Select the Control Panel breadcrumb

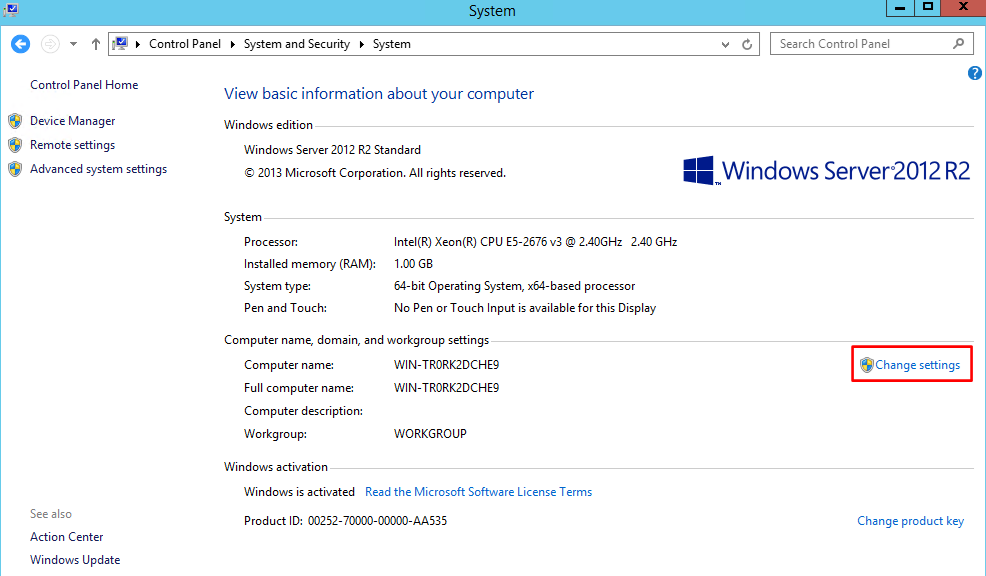[183, 44]
